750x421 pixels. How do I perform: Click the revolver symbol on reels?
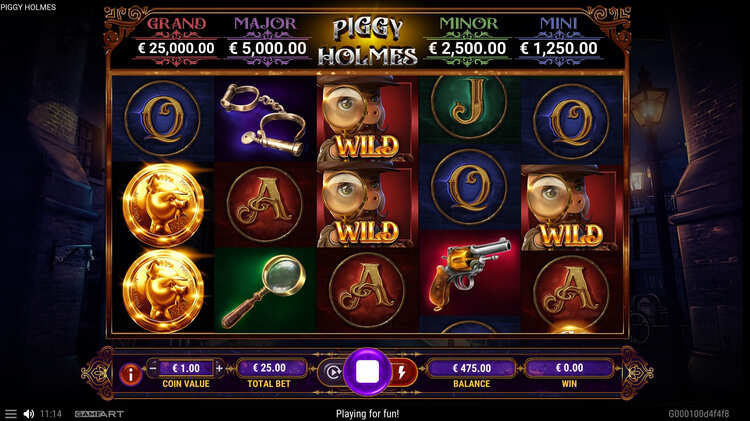[x=469, y=274]
